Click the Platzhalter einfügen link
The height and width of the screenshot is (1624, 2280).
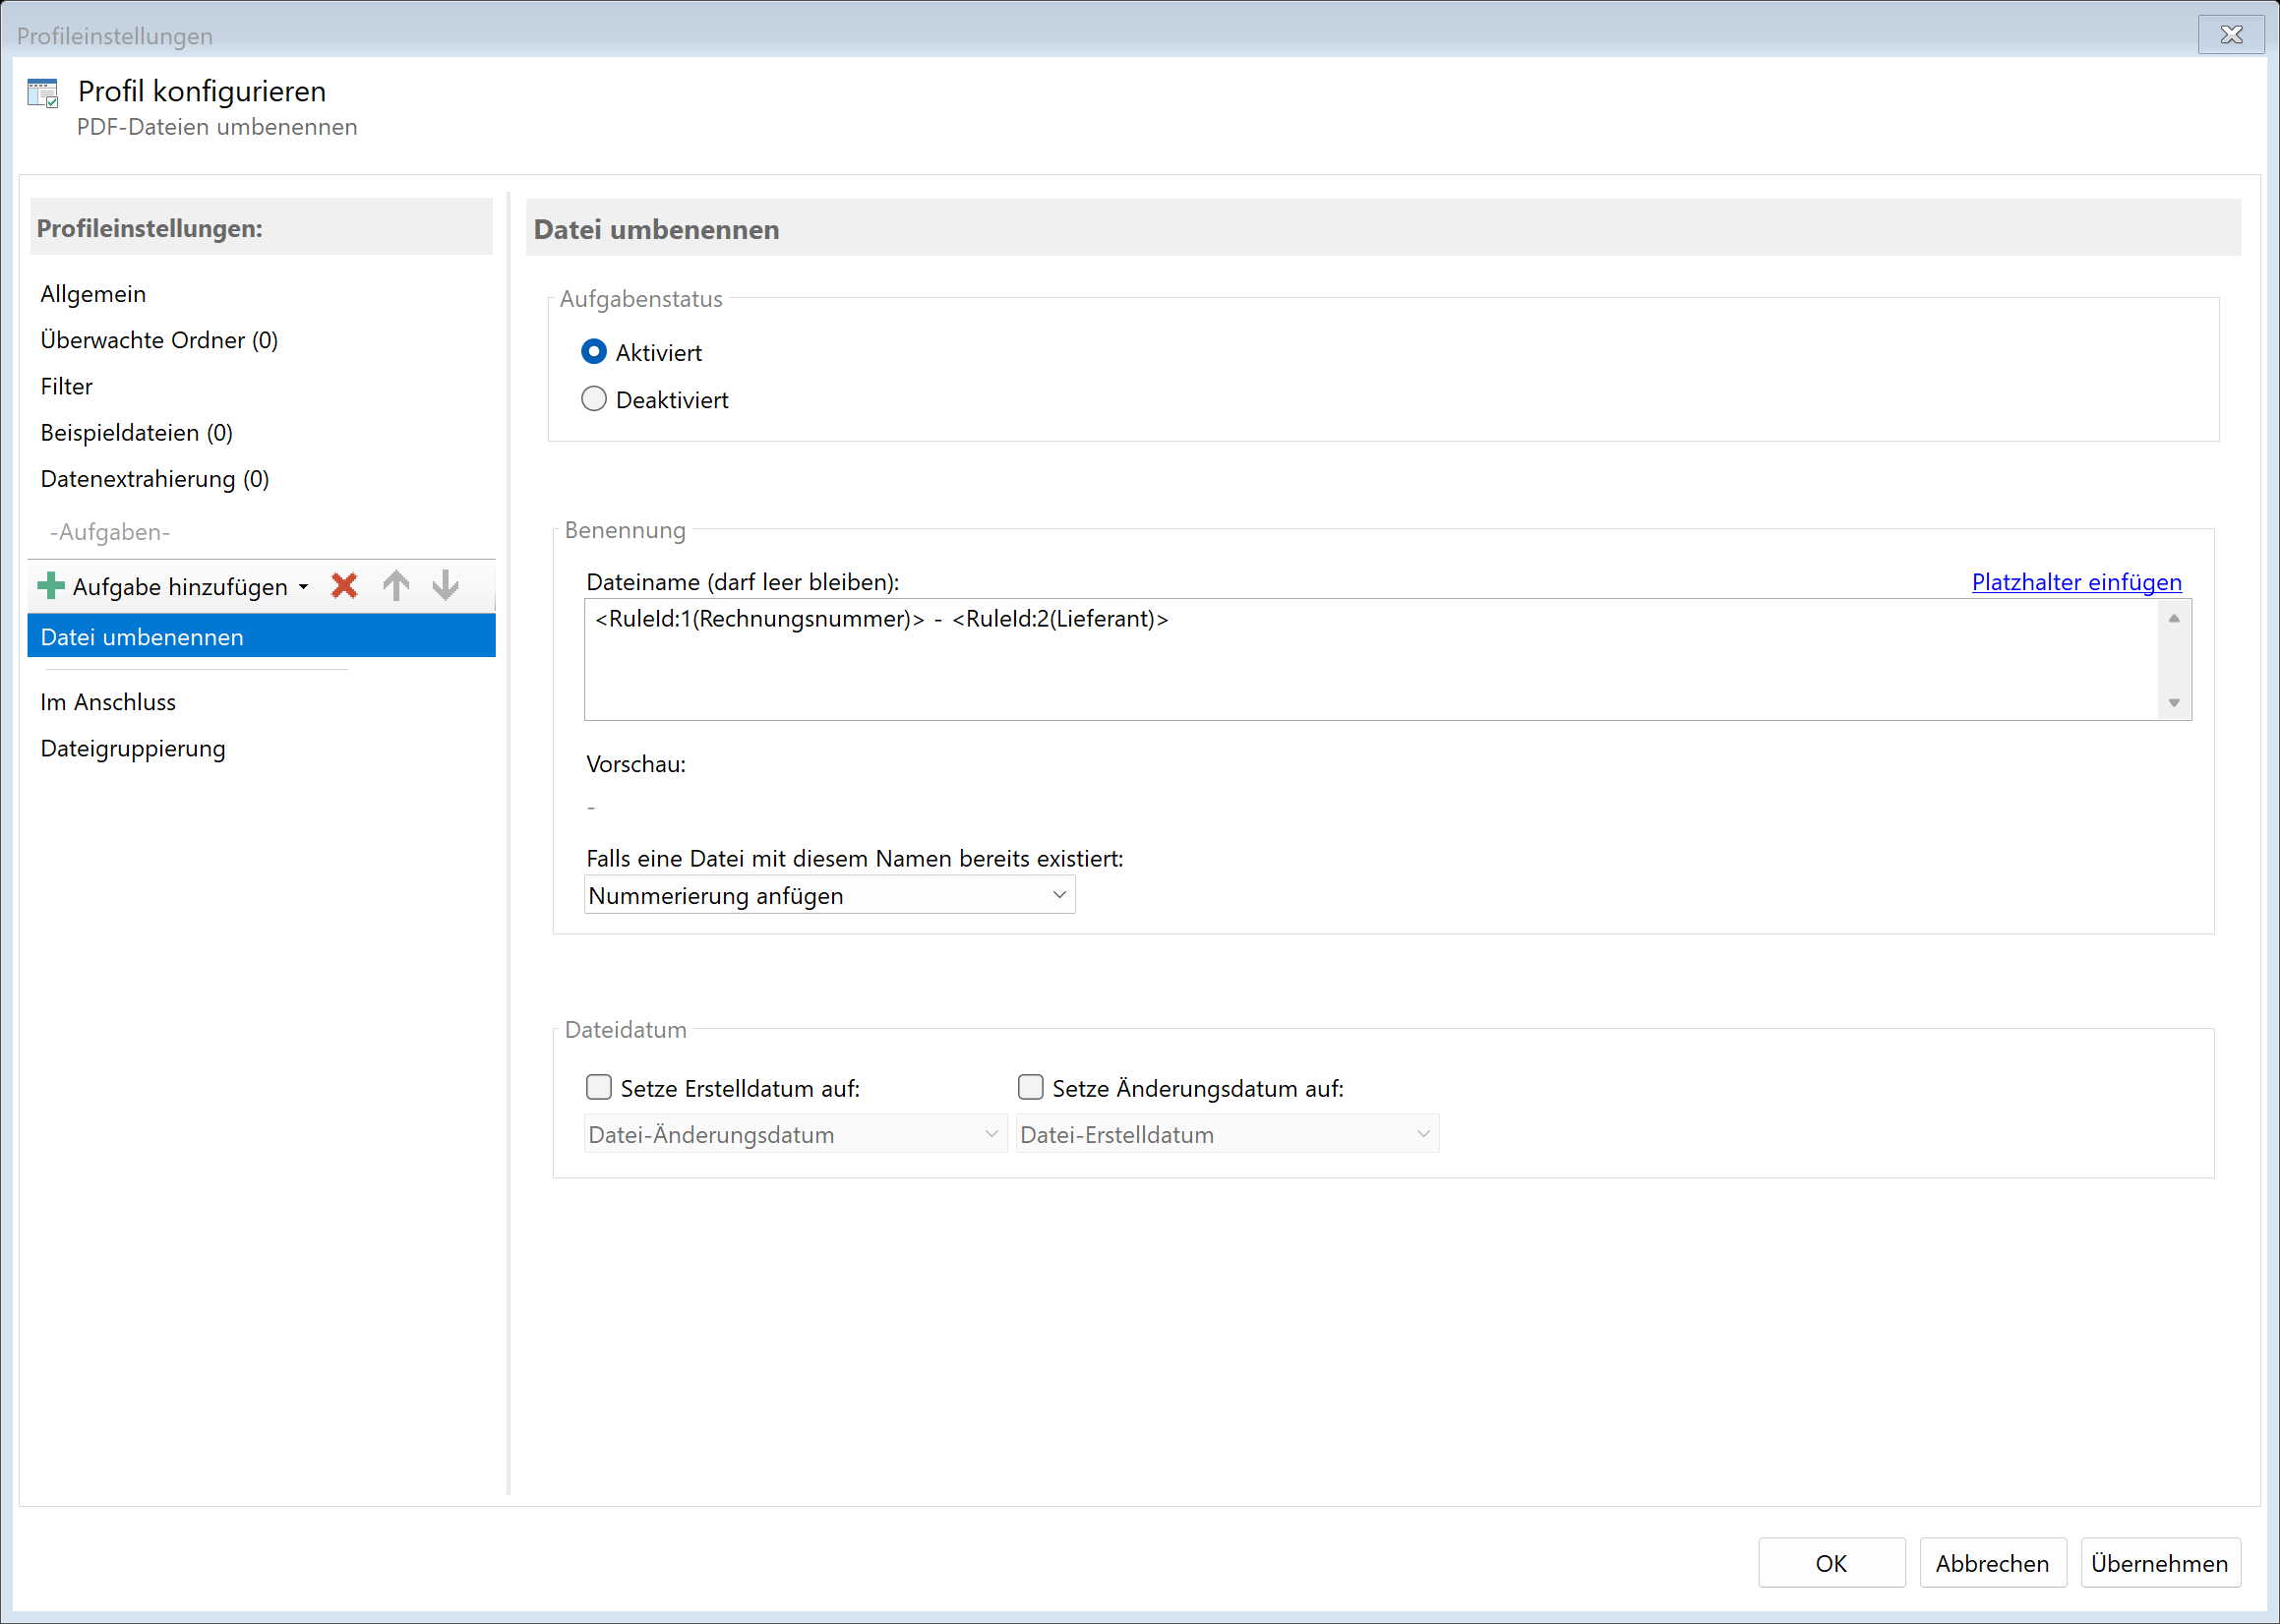click(2076, 582)
